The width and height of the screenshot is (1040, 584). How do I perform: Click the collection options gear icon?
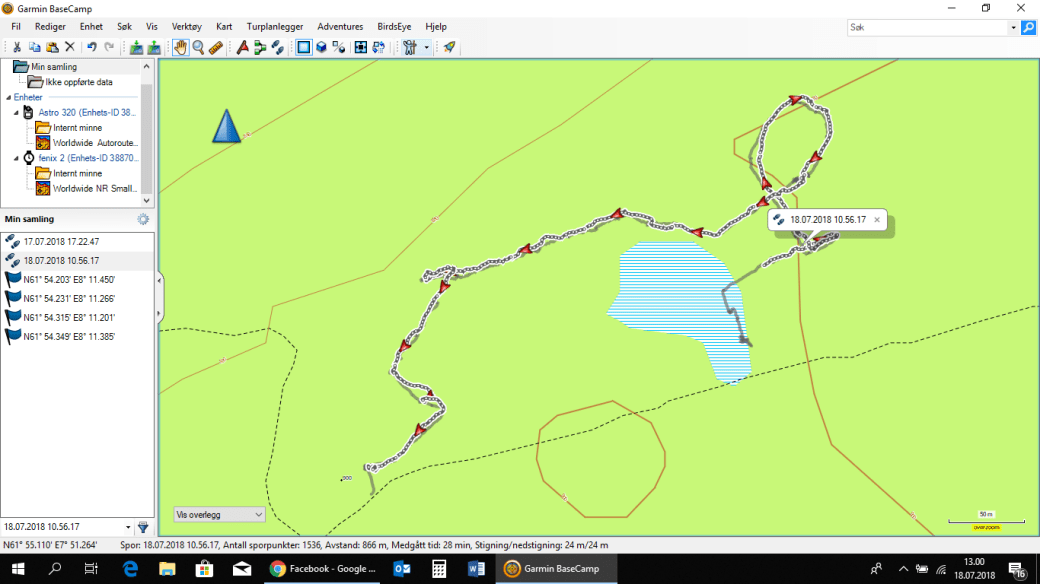[x=143, y=219]
